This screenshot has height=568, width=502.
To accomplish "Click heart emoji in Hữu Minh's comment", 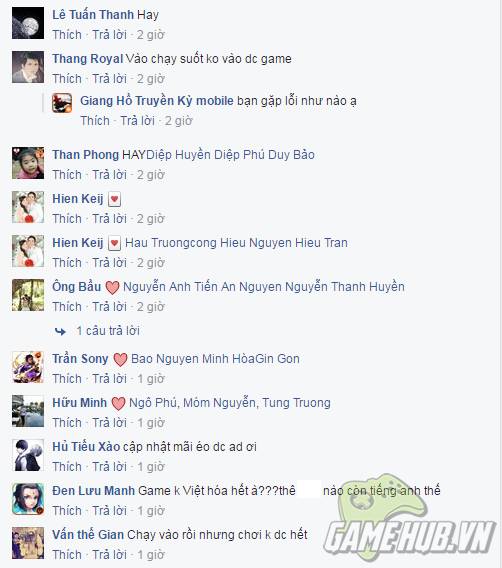I will tap(118, 403).
